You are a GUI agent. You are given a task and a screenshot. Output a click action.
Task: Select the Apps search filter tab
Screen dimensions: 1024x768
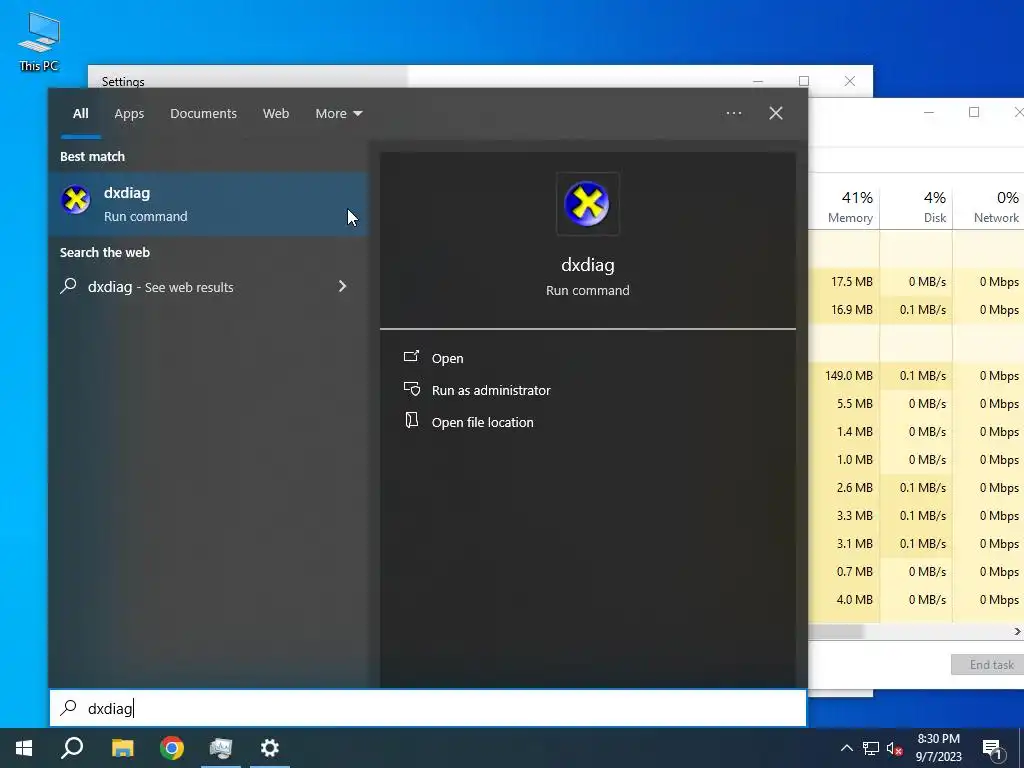coord(129,113)
